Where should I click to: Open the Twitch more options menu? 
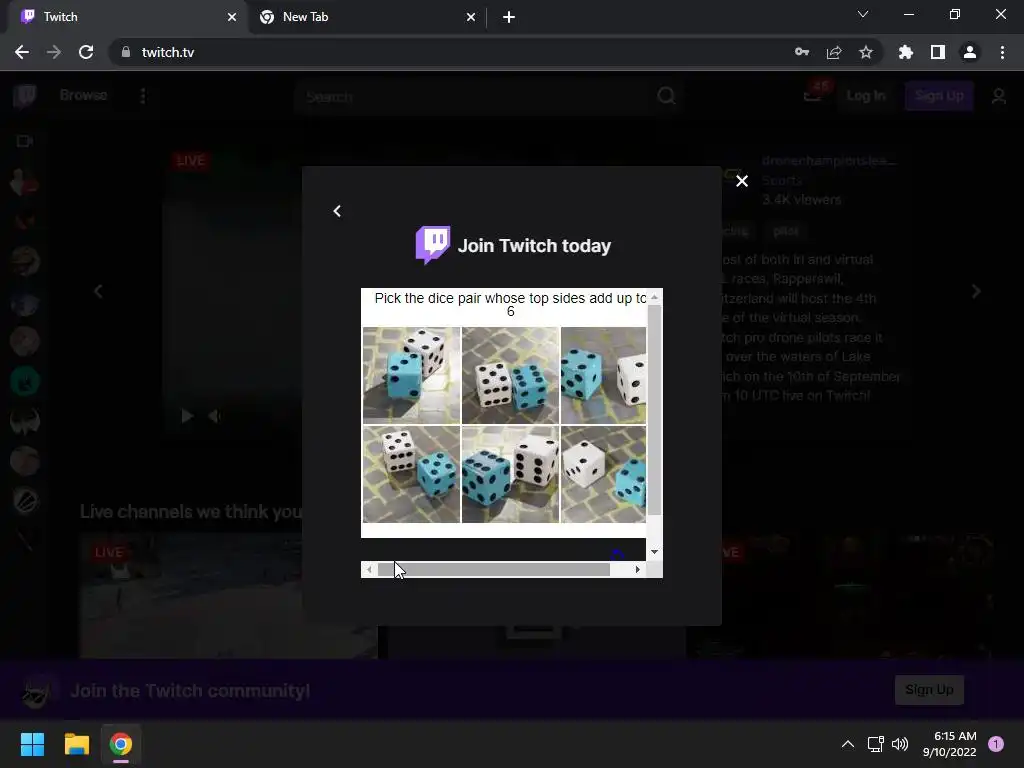[x=143, y=96]
